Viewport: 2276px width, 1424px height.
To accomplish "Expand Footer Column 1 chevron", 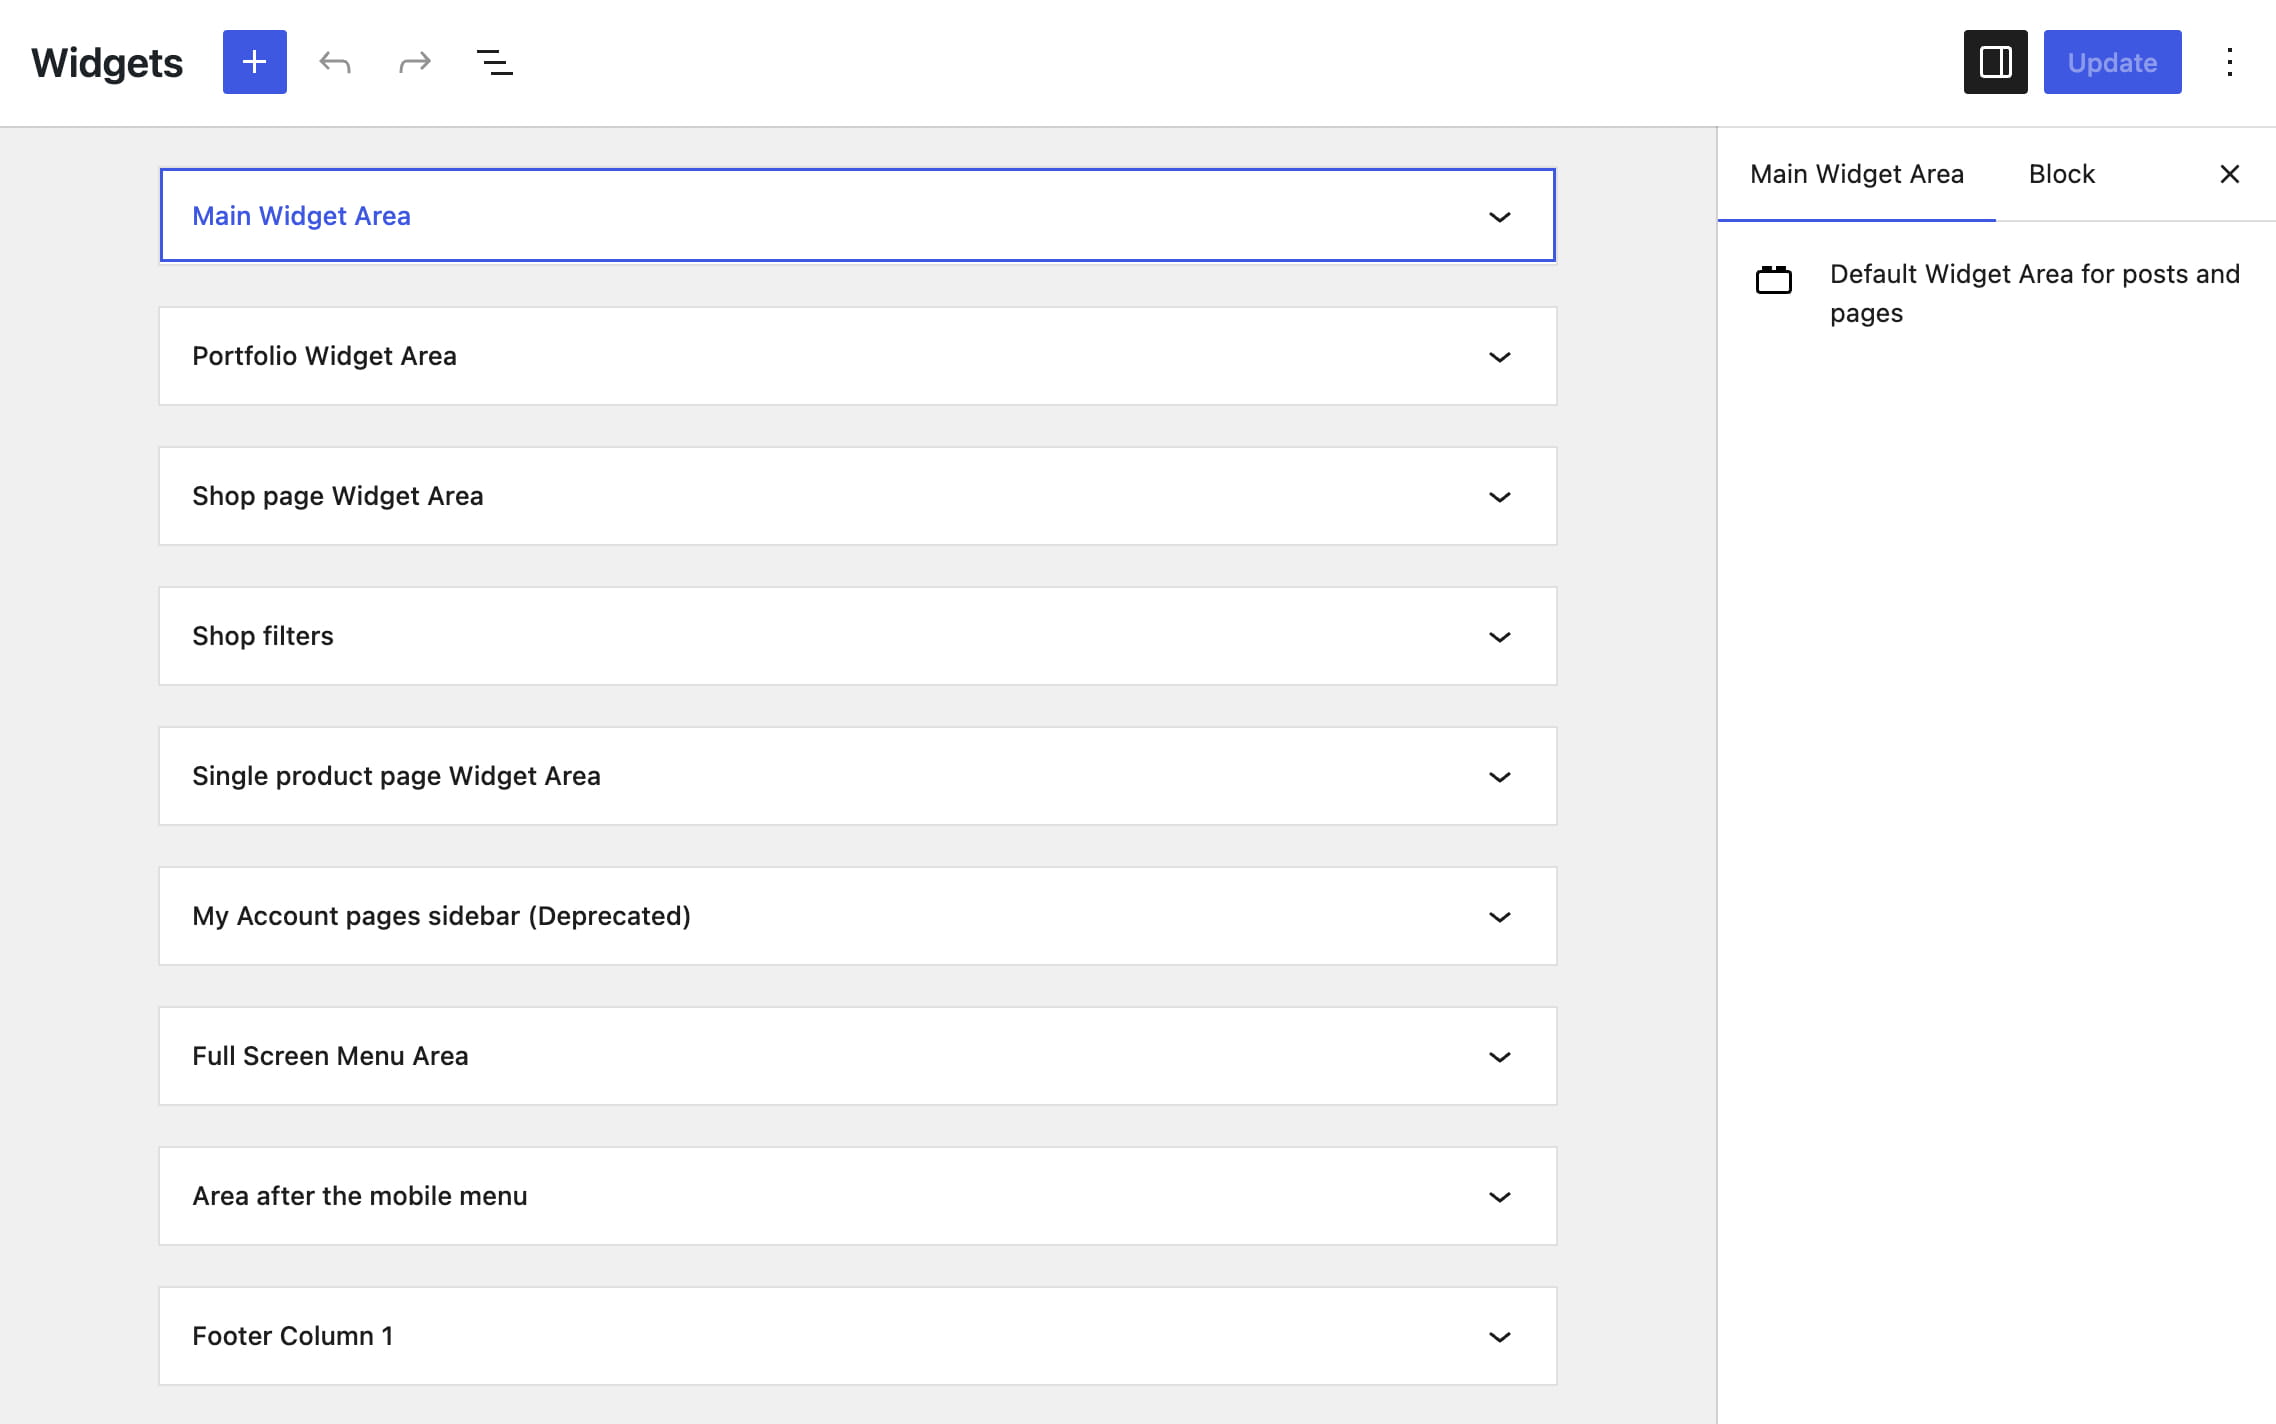I will coord(1499,1336).
